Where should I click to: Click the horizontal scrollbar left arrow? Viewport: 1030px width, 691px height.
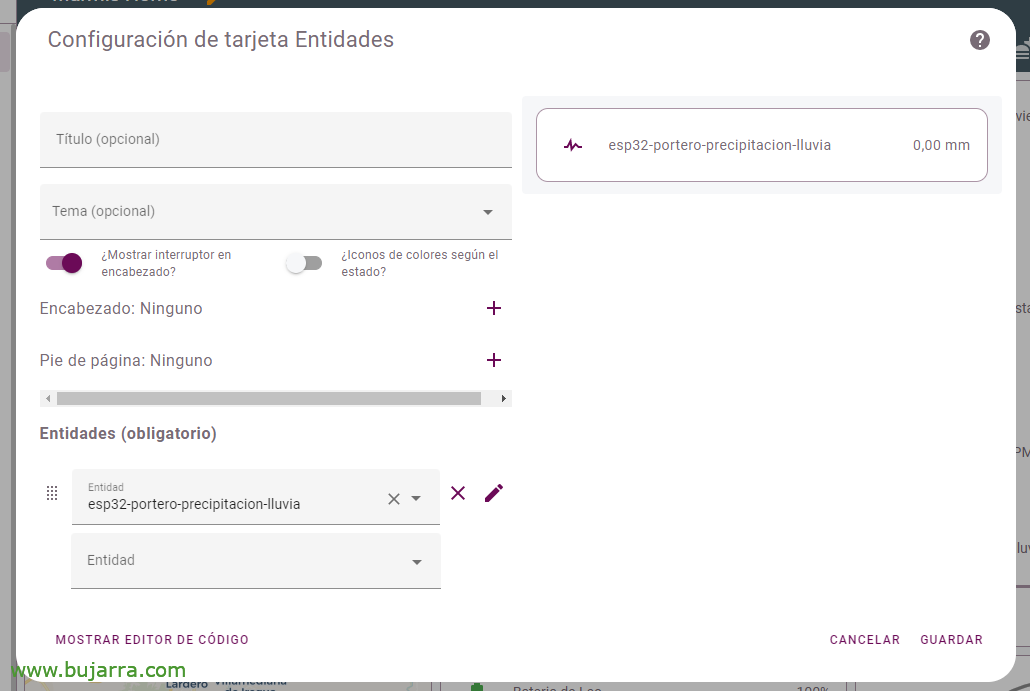coord(48,398)
